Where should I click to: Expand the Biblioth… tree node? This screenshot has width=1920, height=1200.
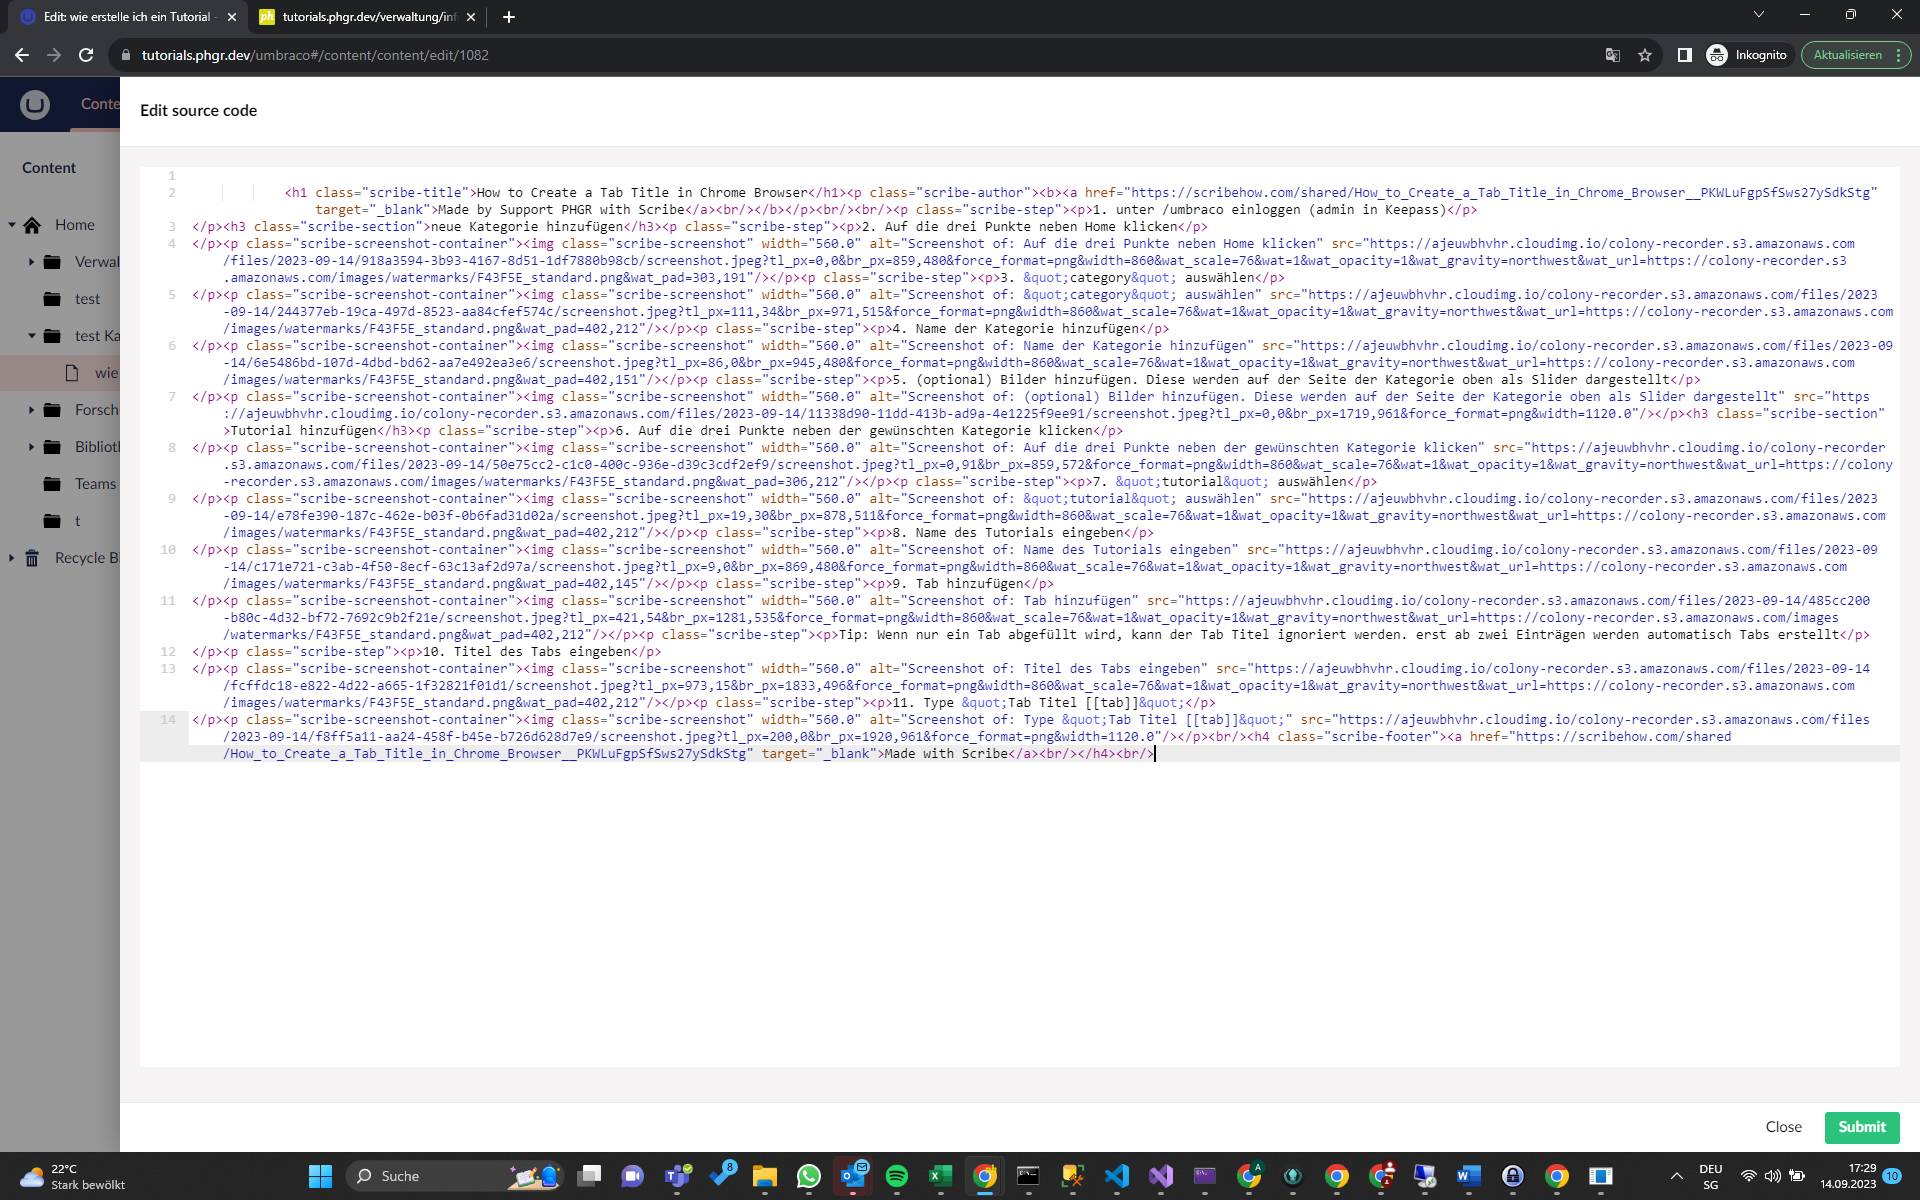click(31, 447)
